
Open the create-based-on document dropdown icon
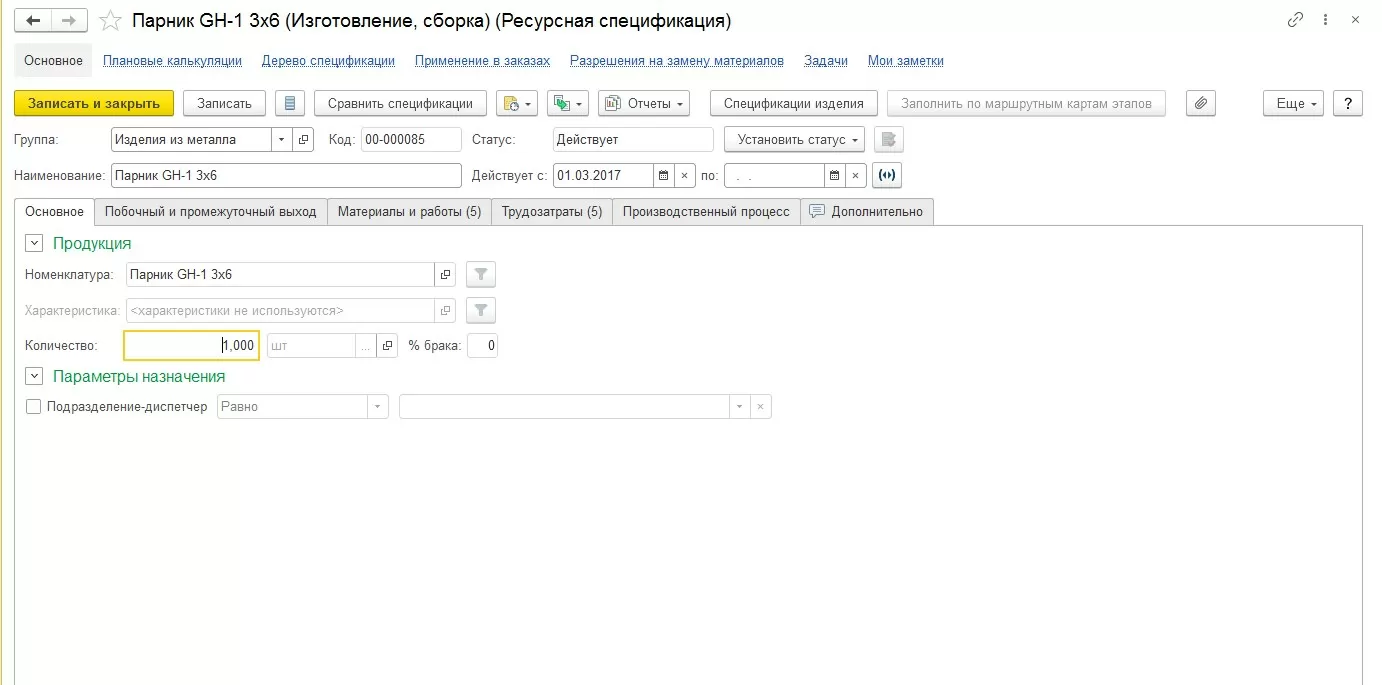(517, 103)
